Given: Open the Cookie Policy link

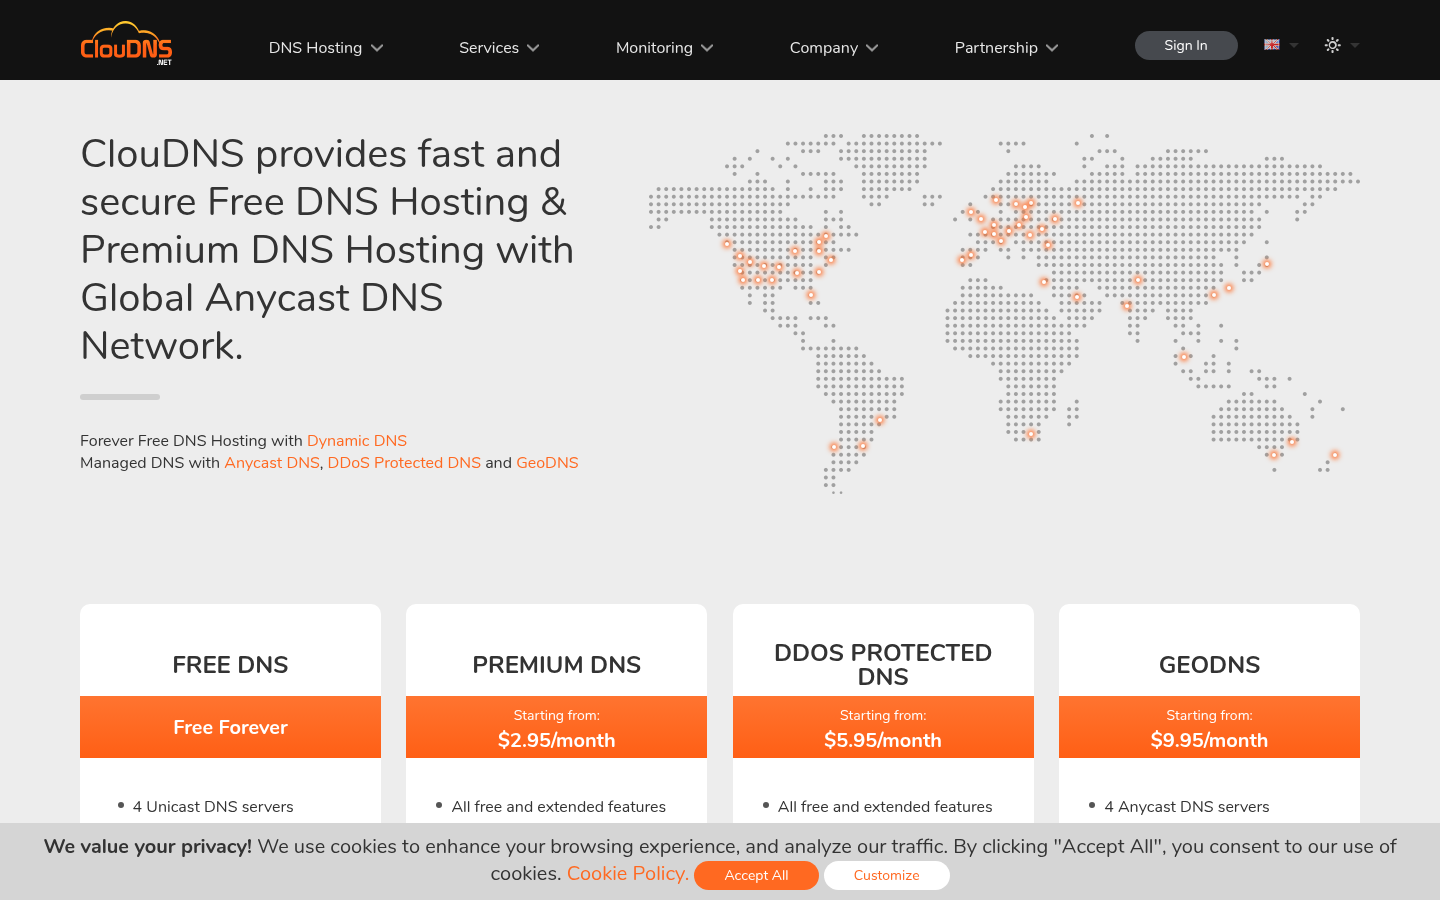Looking at the screenshot, I should click(x=627, y=873).
